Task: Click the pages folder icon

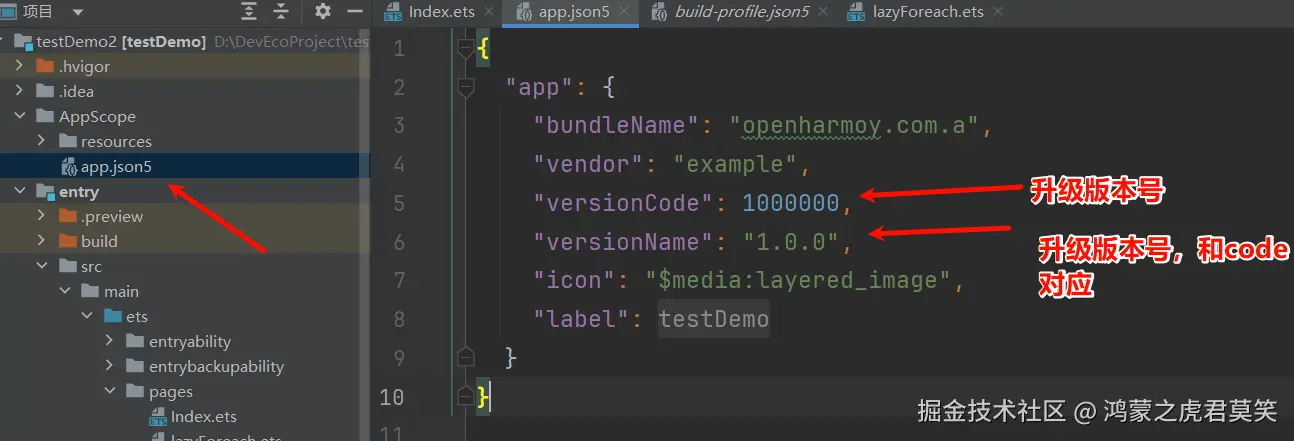Action: (x=135, y=392)
